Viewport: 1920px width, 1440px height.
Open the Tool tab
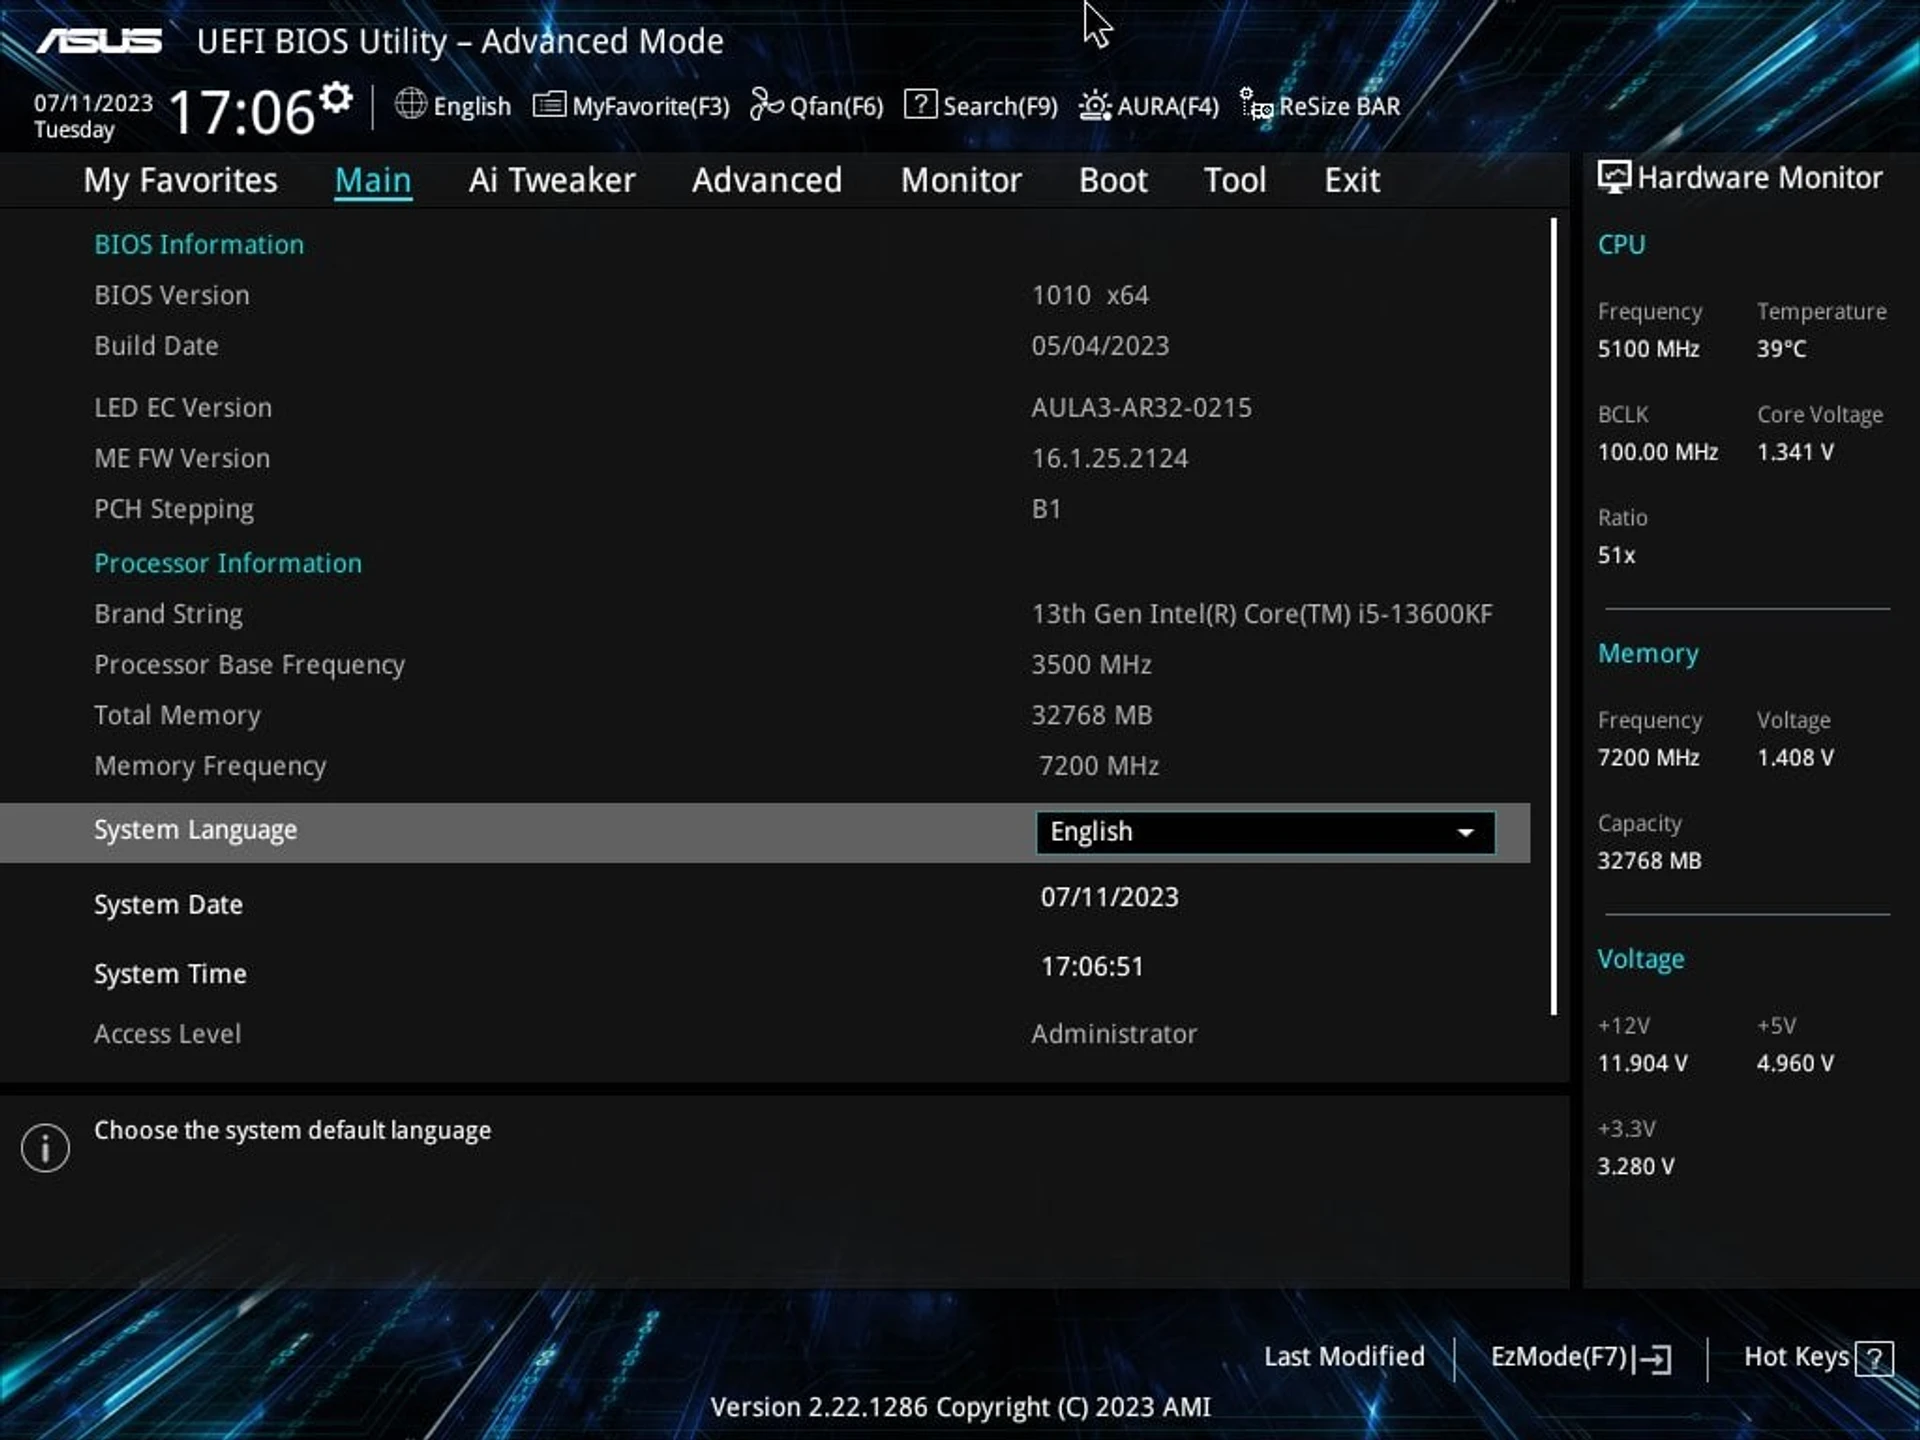click(x=1235, y=181)
